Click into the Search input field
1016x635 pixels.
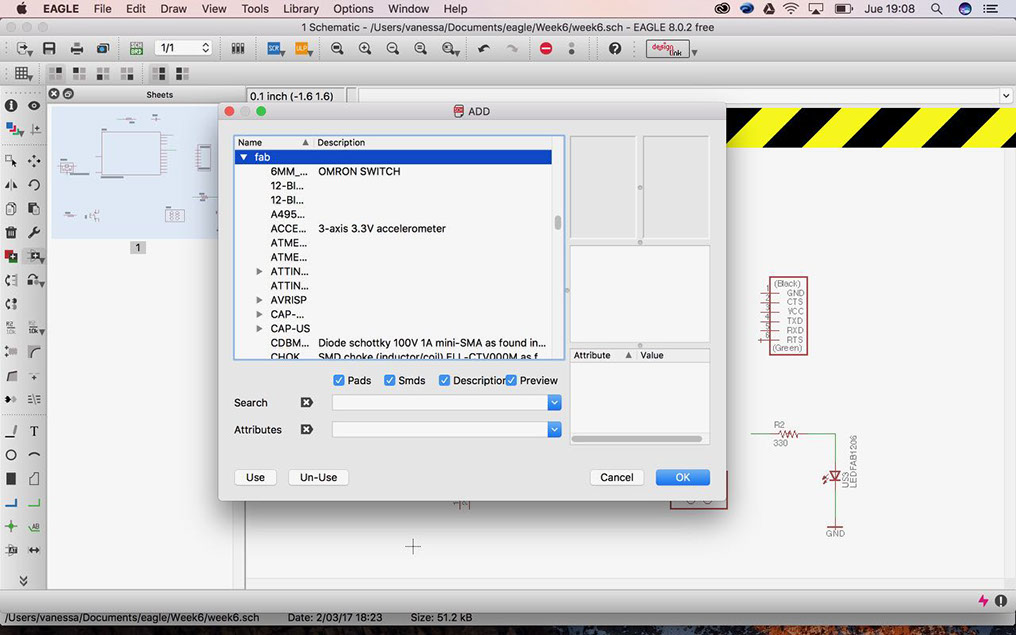[440, 402]
